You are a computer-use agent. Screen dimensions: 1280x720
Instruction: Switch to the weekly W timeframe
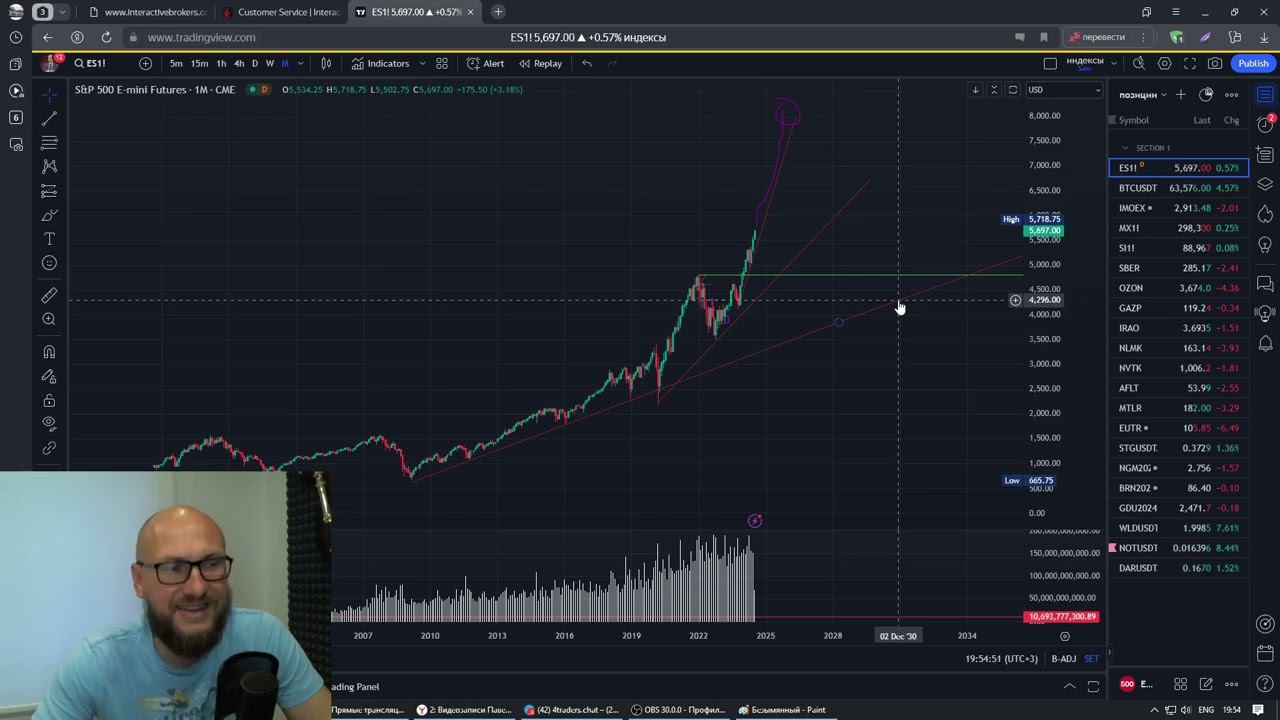(269, 63)
